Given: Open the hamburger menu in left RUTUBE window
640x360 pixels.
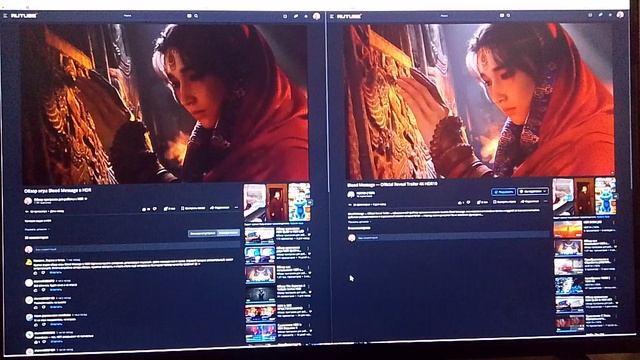Looking at the screenshot, I should [x=5, y=16].
